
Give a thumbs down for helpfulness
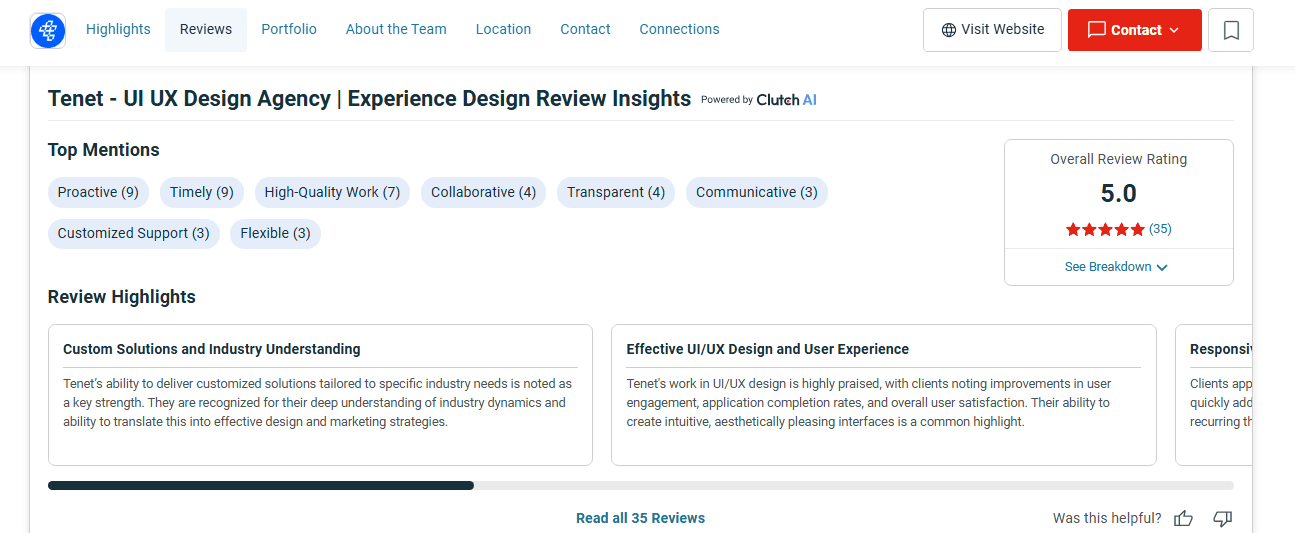(1222, 518)
